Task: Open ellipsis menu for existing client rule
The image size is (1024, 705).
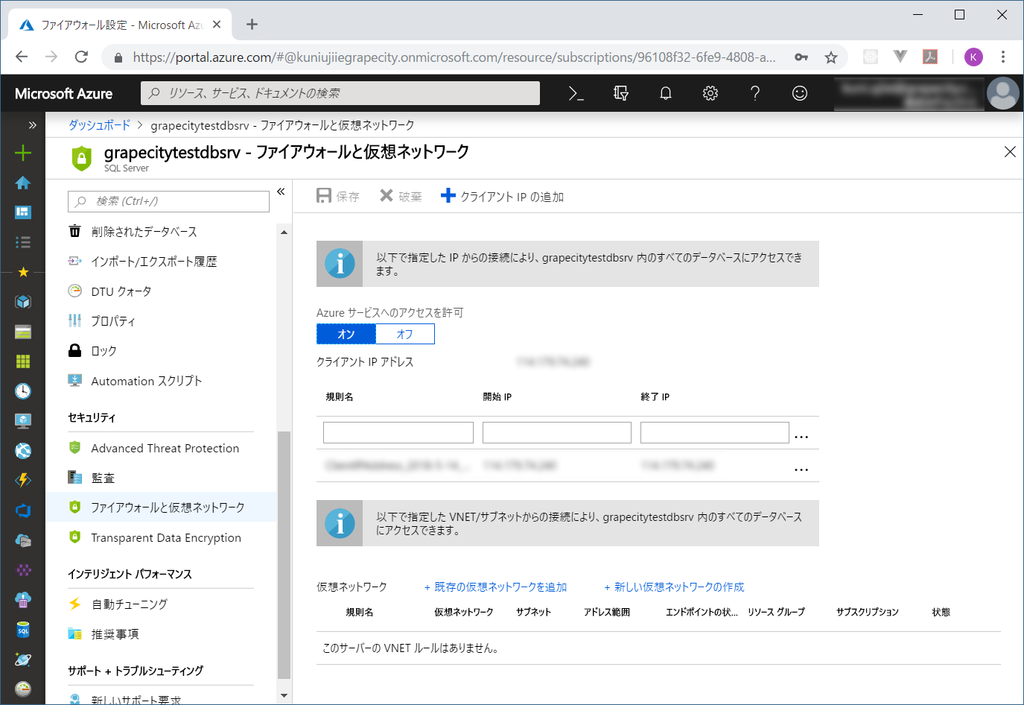Action: [801, 469]
